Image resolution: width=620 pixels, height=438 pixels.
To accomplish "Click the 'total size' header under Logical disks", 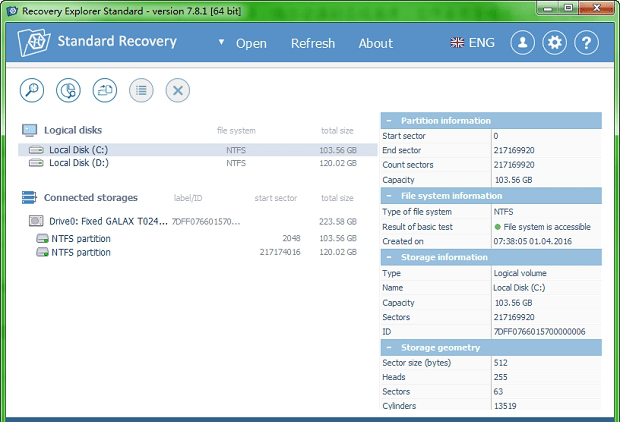I will (337, 131).
